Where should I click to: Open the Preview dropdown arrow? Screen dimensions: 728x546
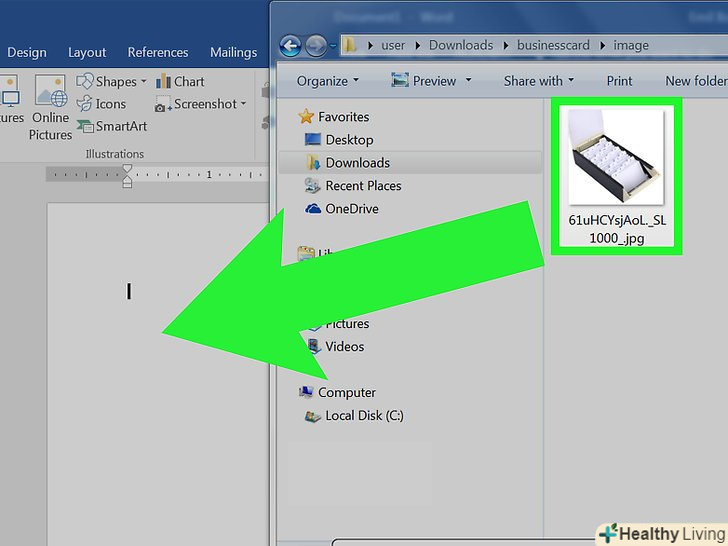[468, 80]
